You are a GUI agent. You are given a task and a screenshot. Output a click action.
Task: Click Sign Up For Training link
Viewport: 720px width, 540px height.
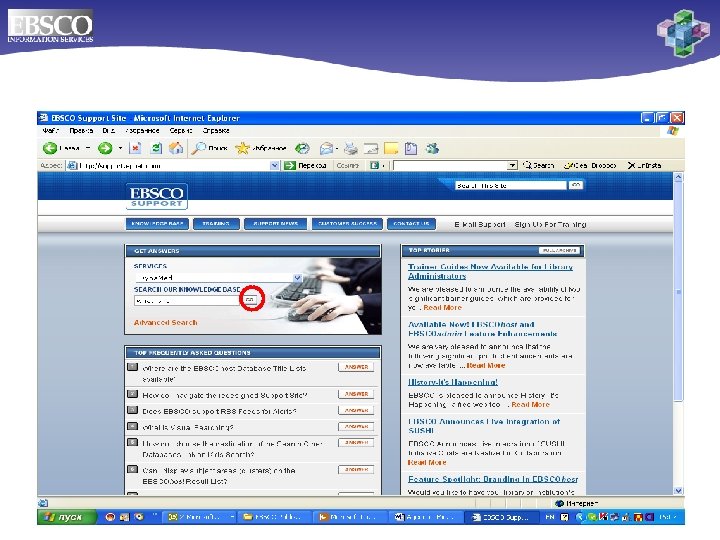tap(550, 225)
